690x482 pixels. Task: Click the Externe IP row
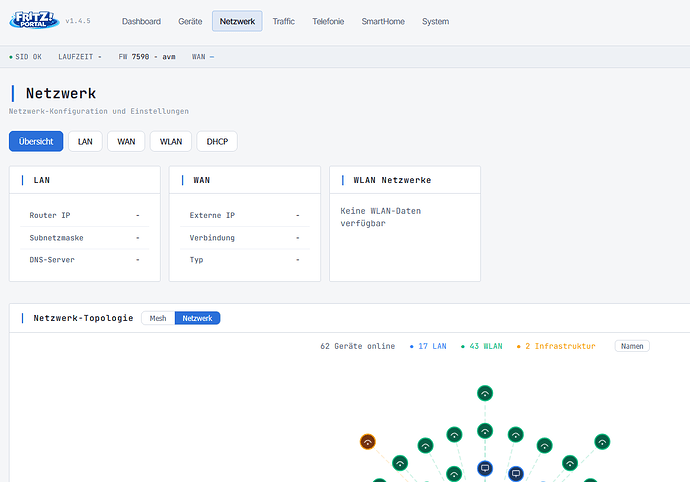click(x=245, y=215)
